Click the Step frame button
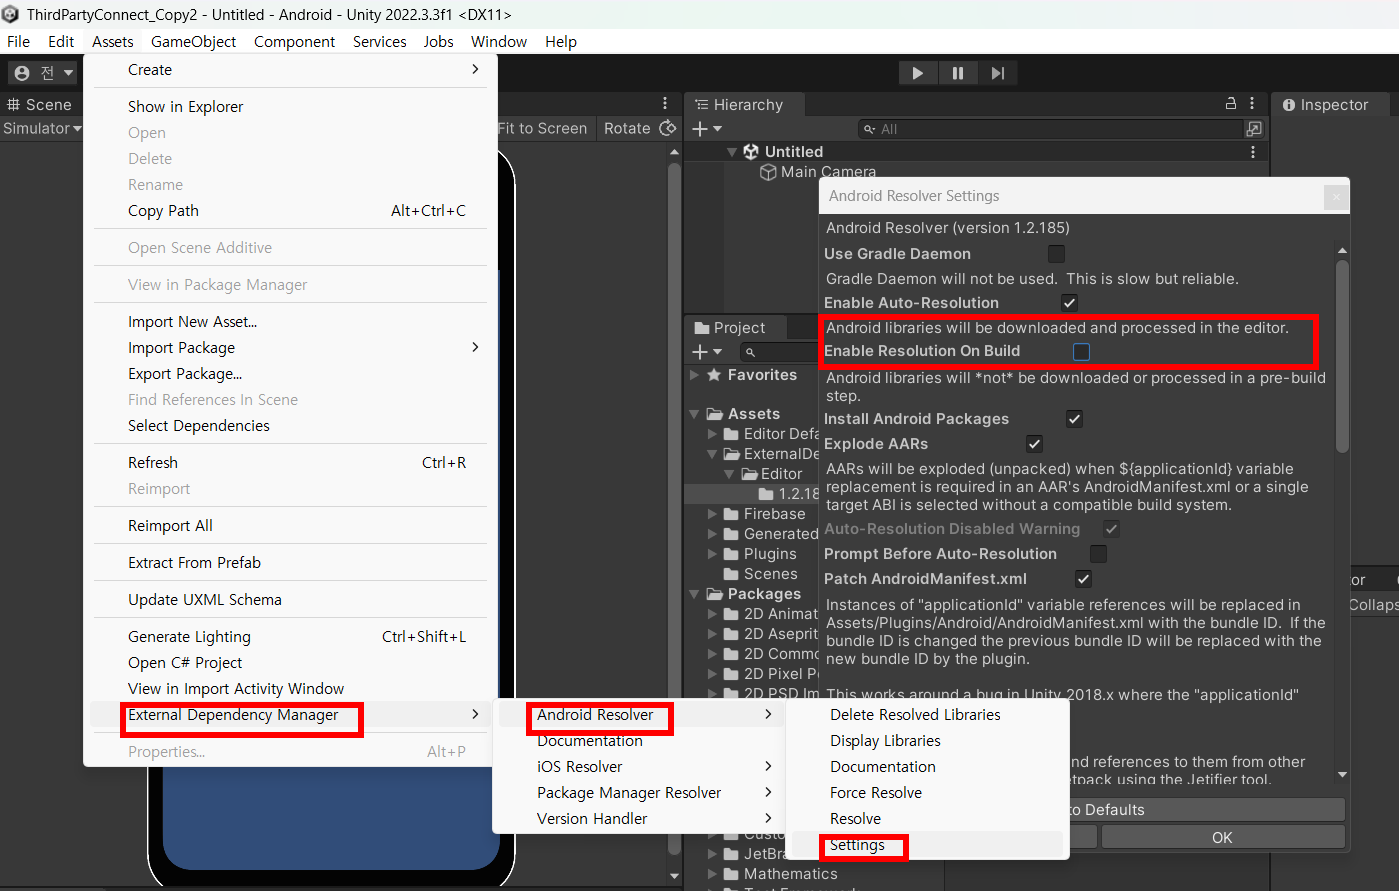Image resolution: width=1399 pixels, height=891 pixels. (997, 73)
